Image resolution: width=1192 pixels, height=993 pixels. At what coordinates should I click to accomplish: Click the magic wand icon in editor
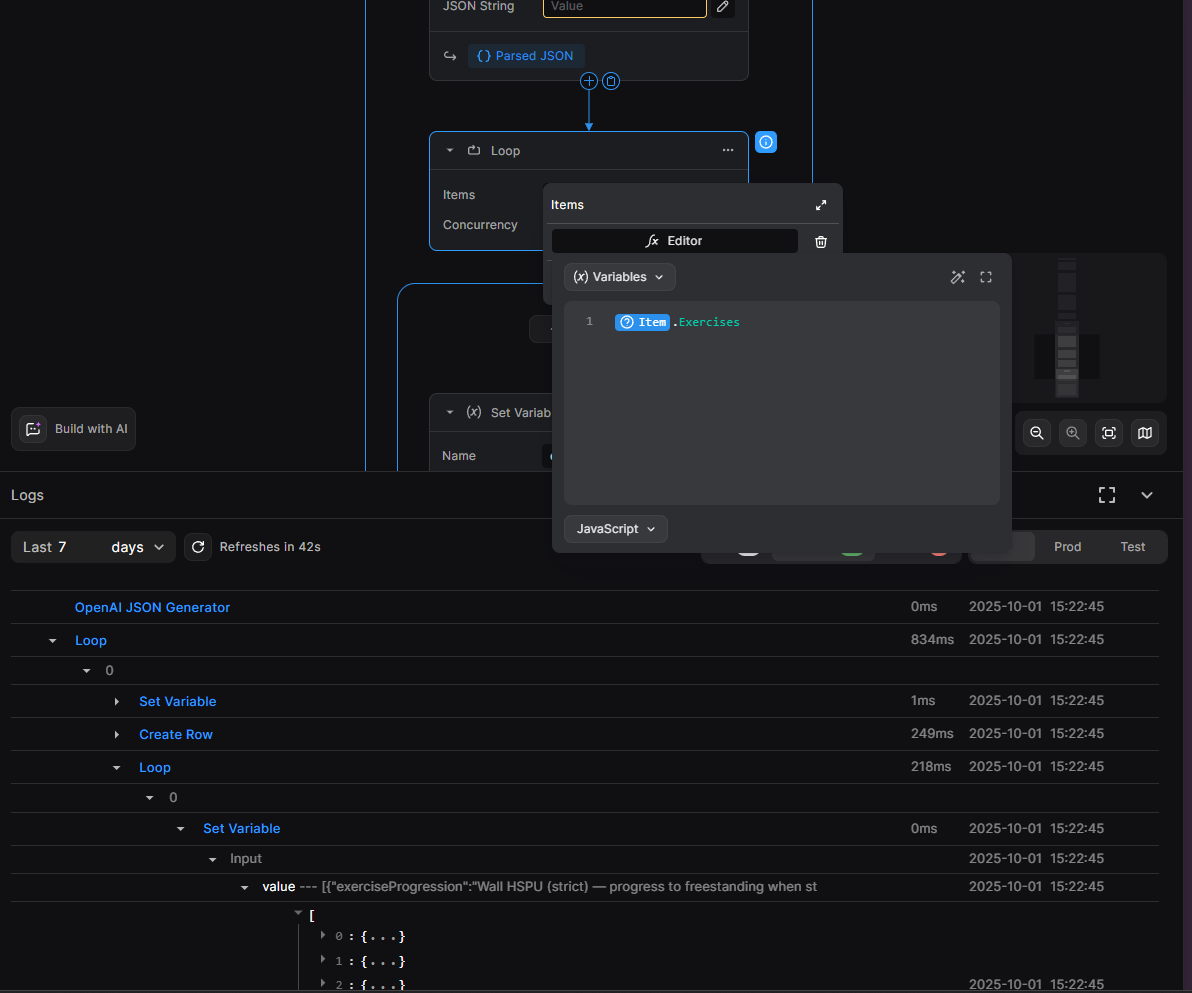[958, 278]
